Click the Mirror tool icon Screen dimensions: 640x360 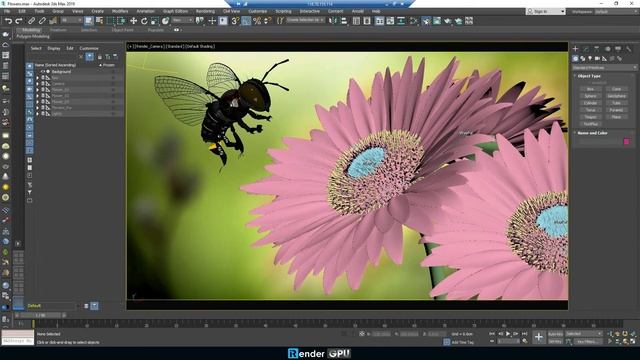point(333,21)
